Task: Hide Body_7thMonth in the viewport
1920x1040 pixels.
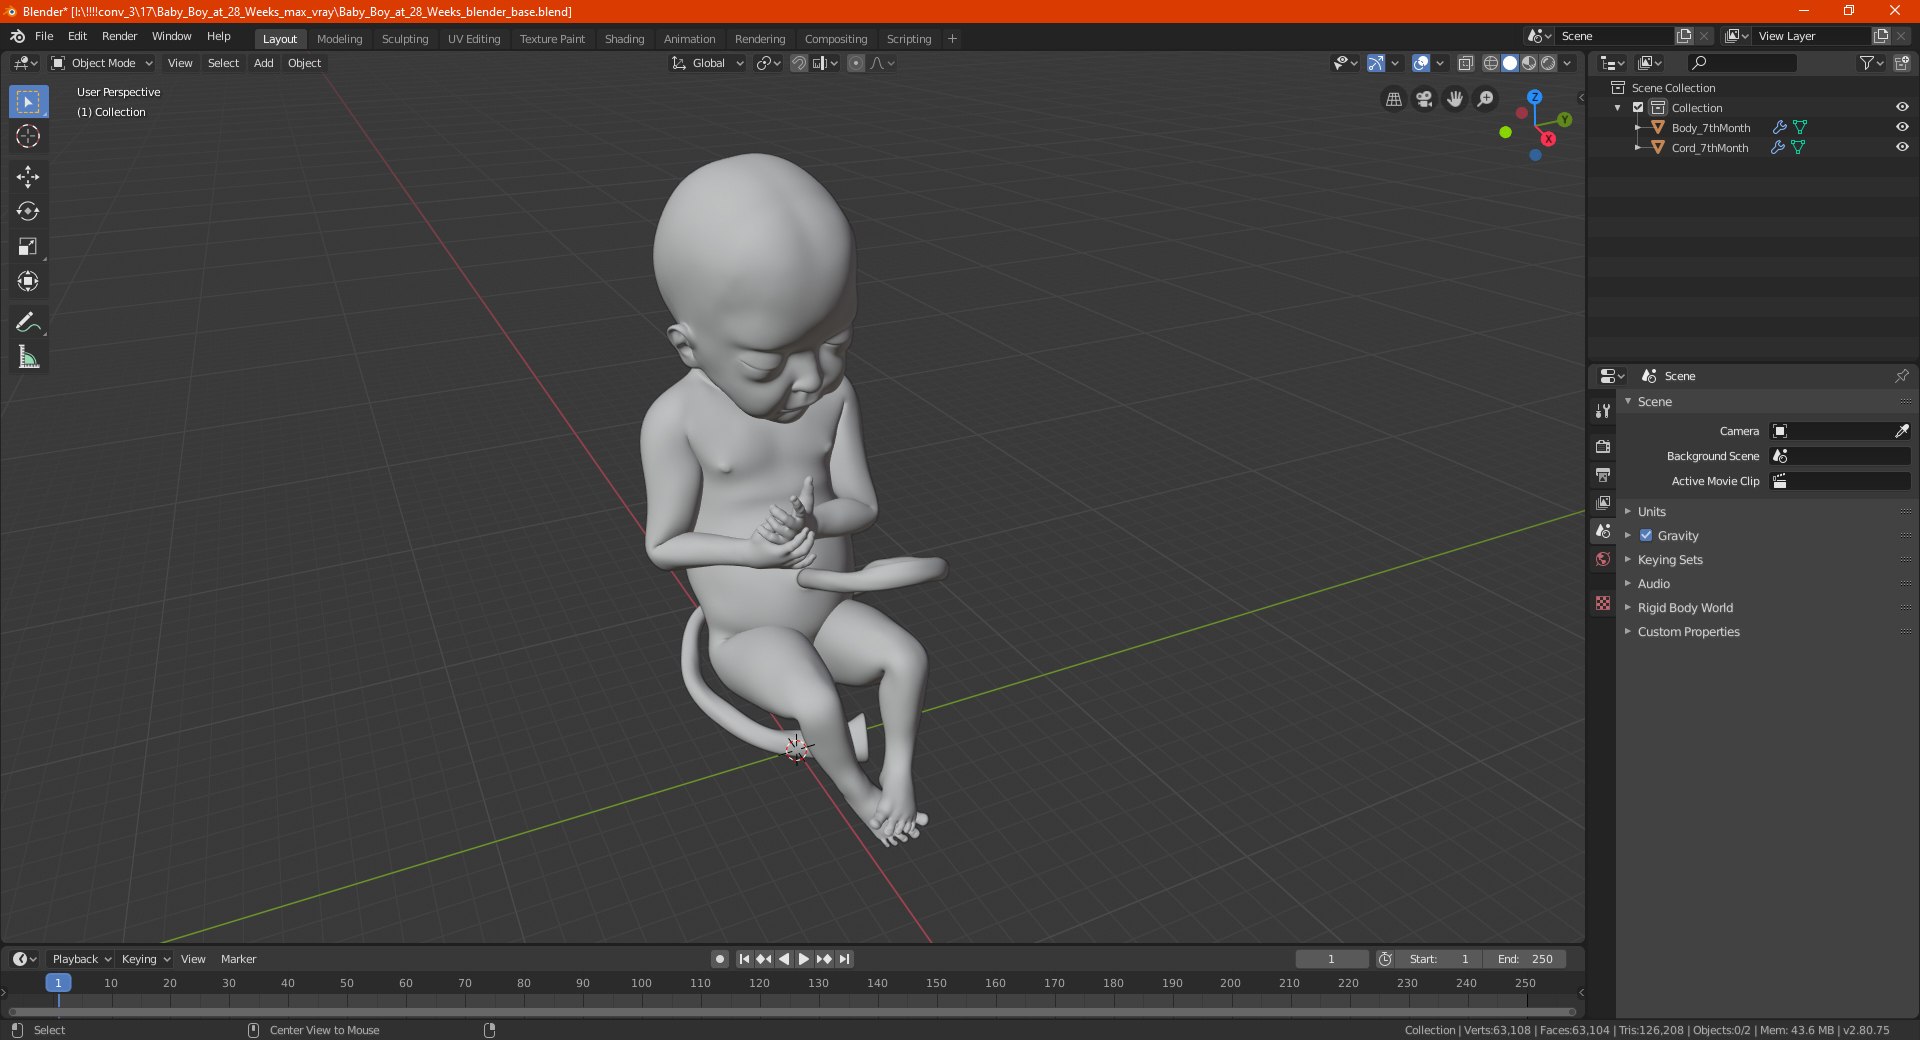Action: [x=1902, y=127]
